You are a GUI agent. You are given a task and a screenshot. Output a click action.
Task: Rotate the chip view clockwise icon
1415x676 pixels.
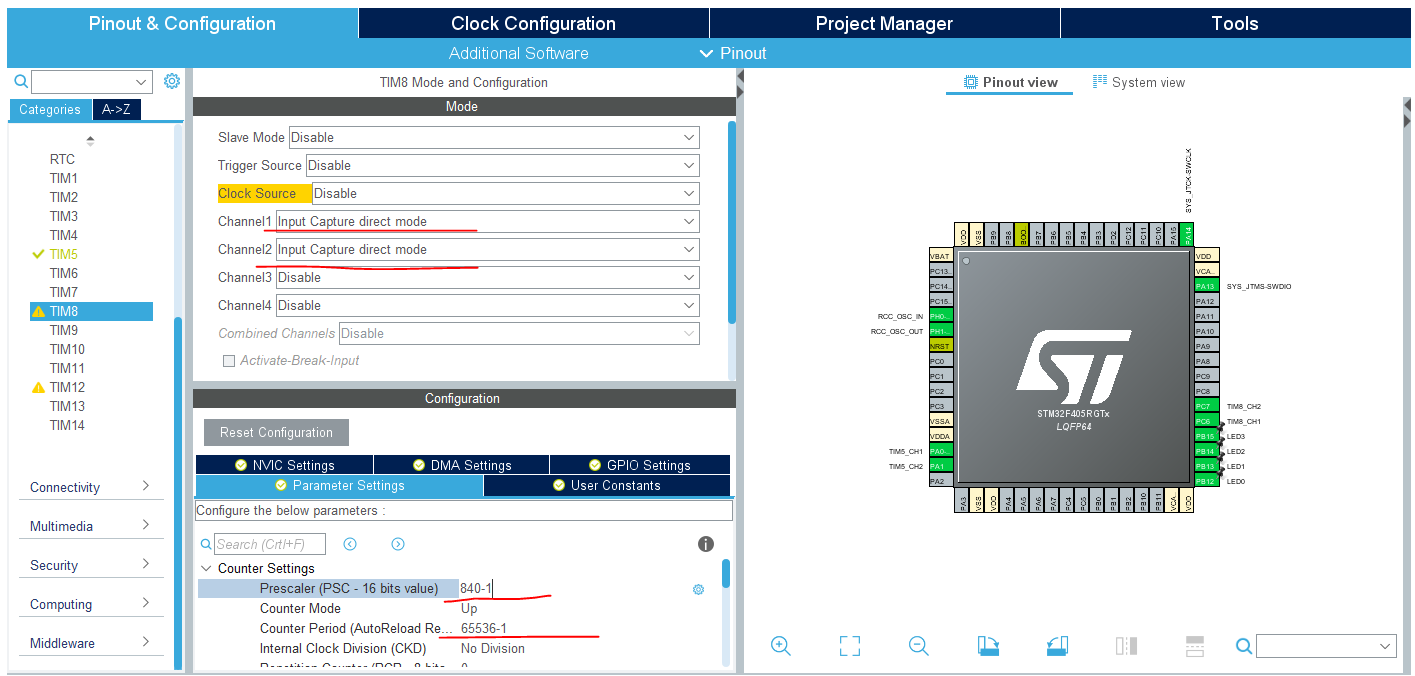pyautogui.click(x=988, y=645)
